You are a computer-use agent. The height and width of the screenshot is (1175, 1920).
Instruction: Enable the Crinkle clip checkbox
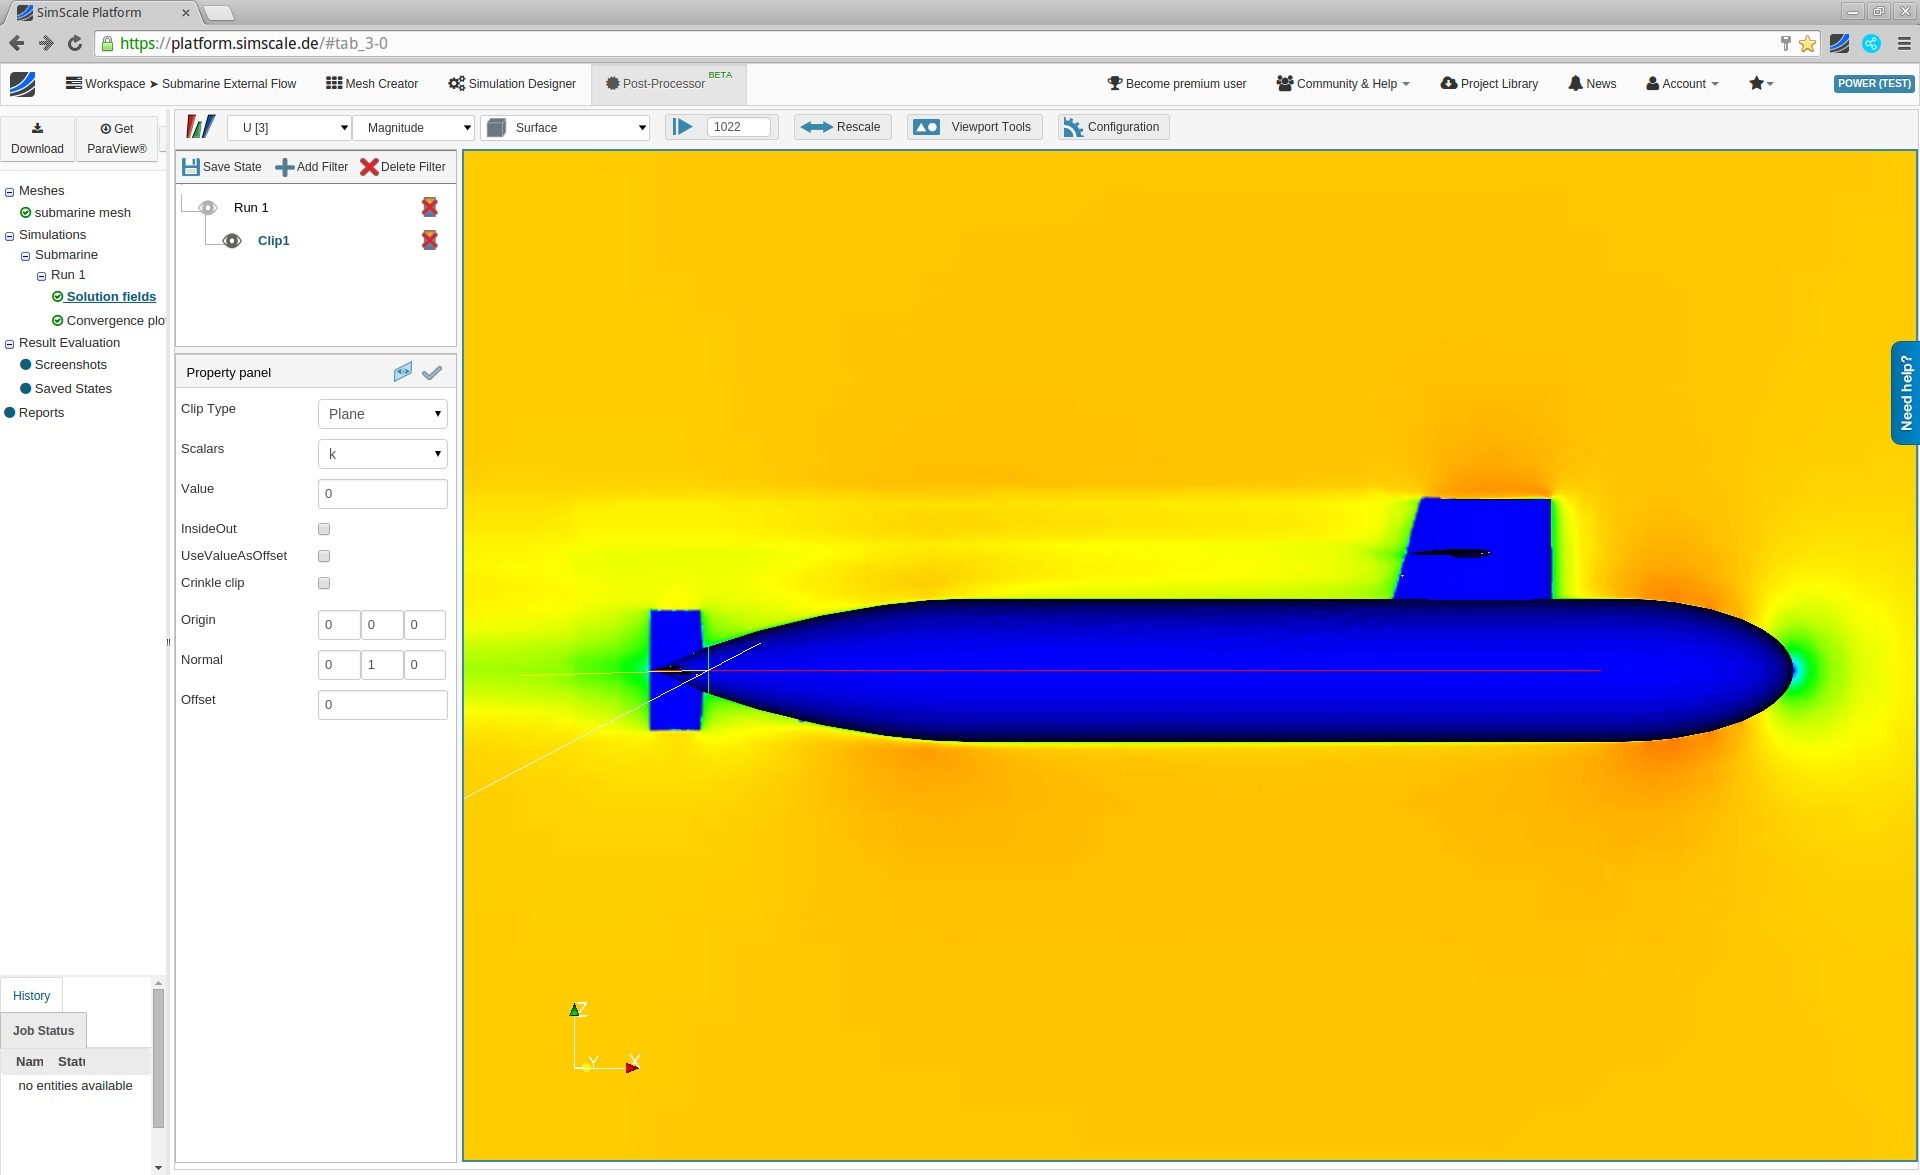pyautogui.click(x=323, y=583)
